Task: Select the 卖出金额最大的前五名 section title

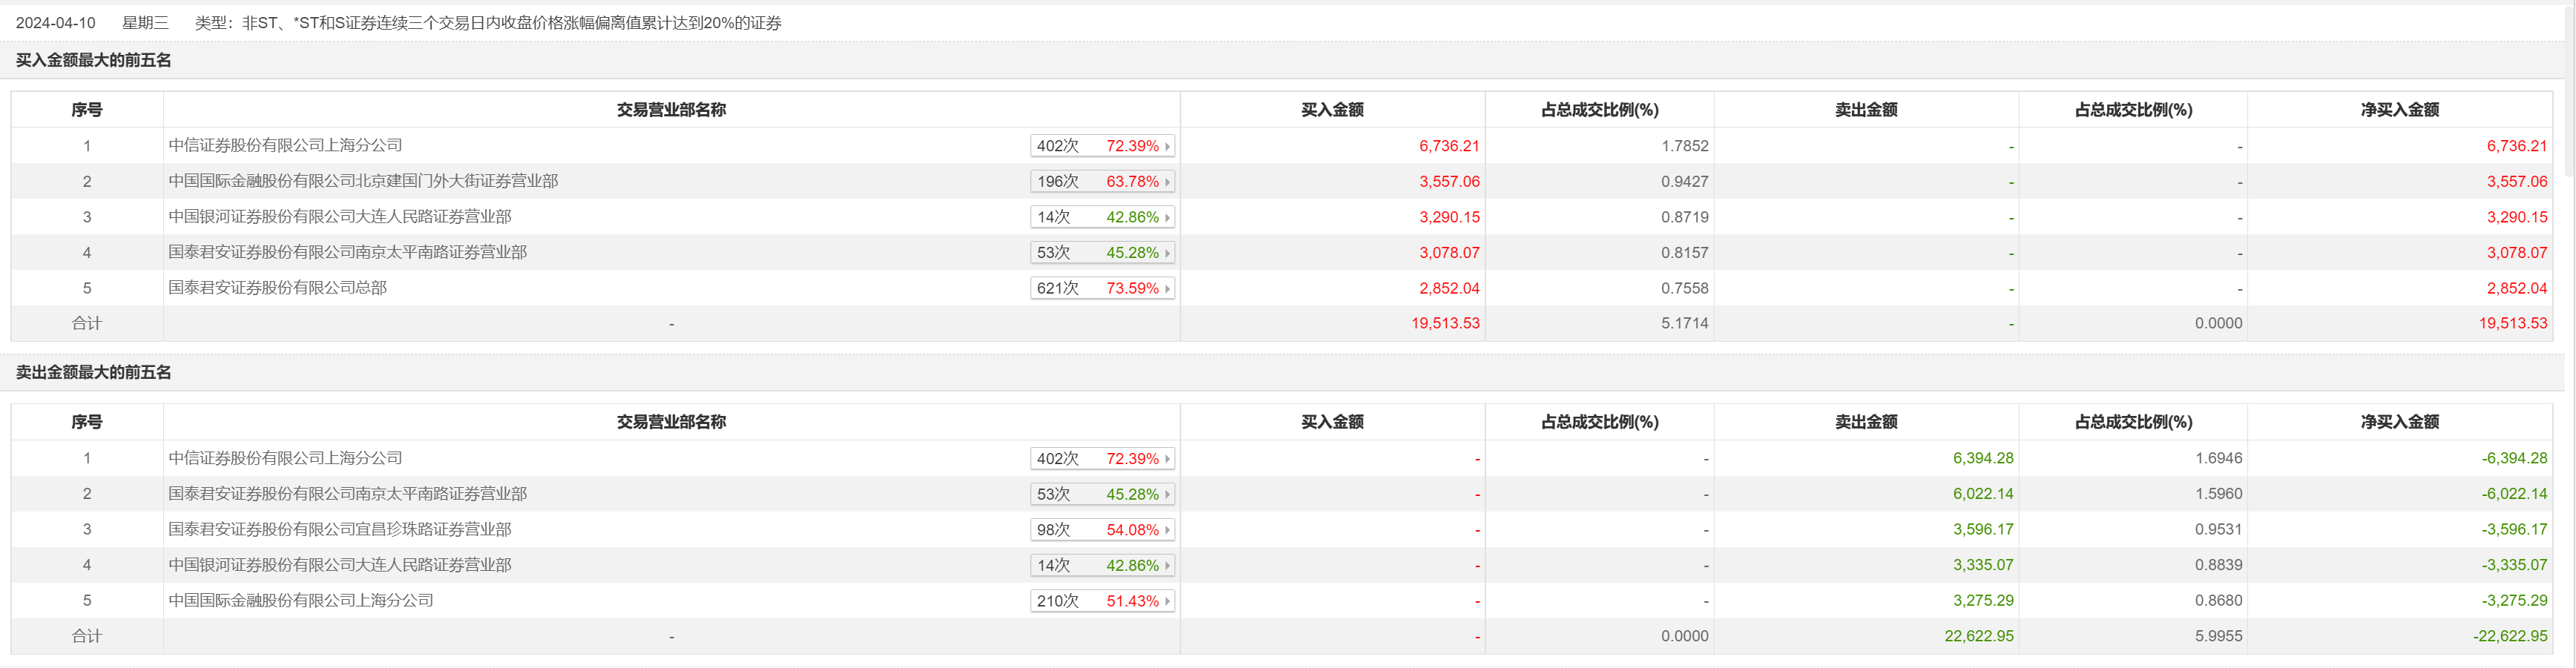Action: pos(94,372)
